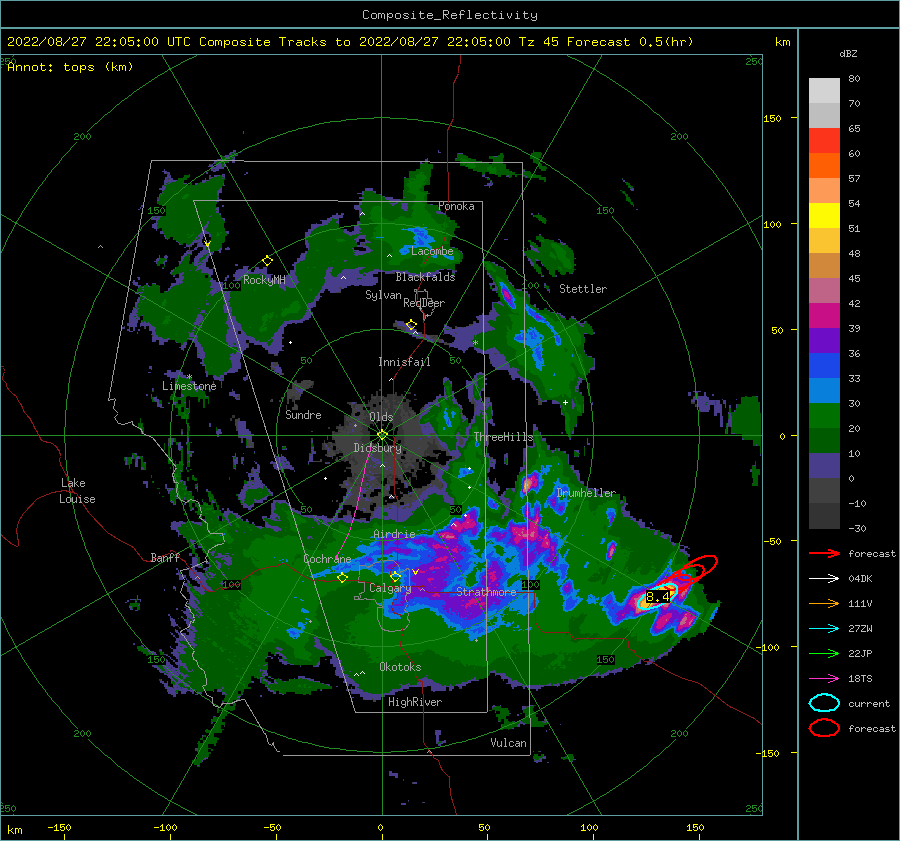Click the 80 dBZ light gray color swatch
Viewport: 900px width, 841px height.
824,90
